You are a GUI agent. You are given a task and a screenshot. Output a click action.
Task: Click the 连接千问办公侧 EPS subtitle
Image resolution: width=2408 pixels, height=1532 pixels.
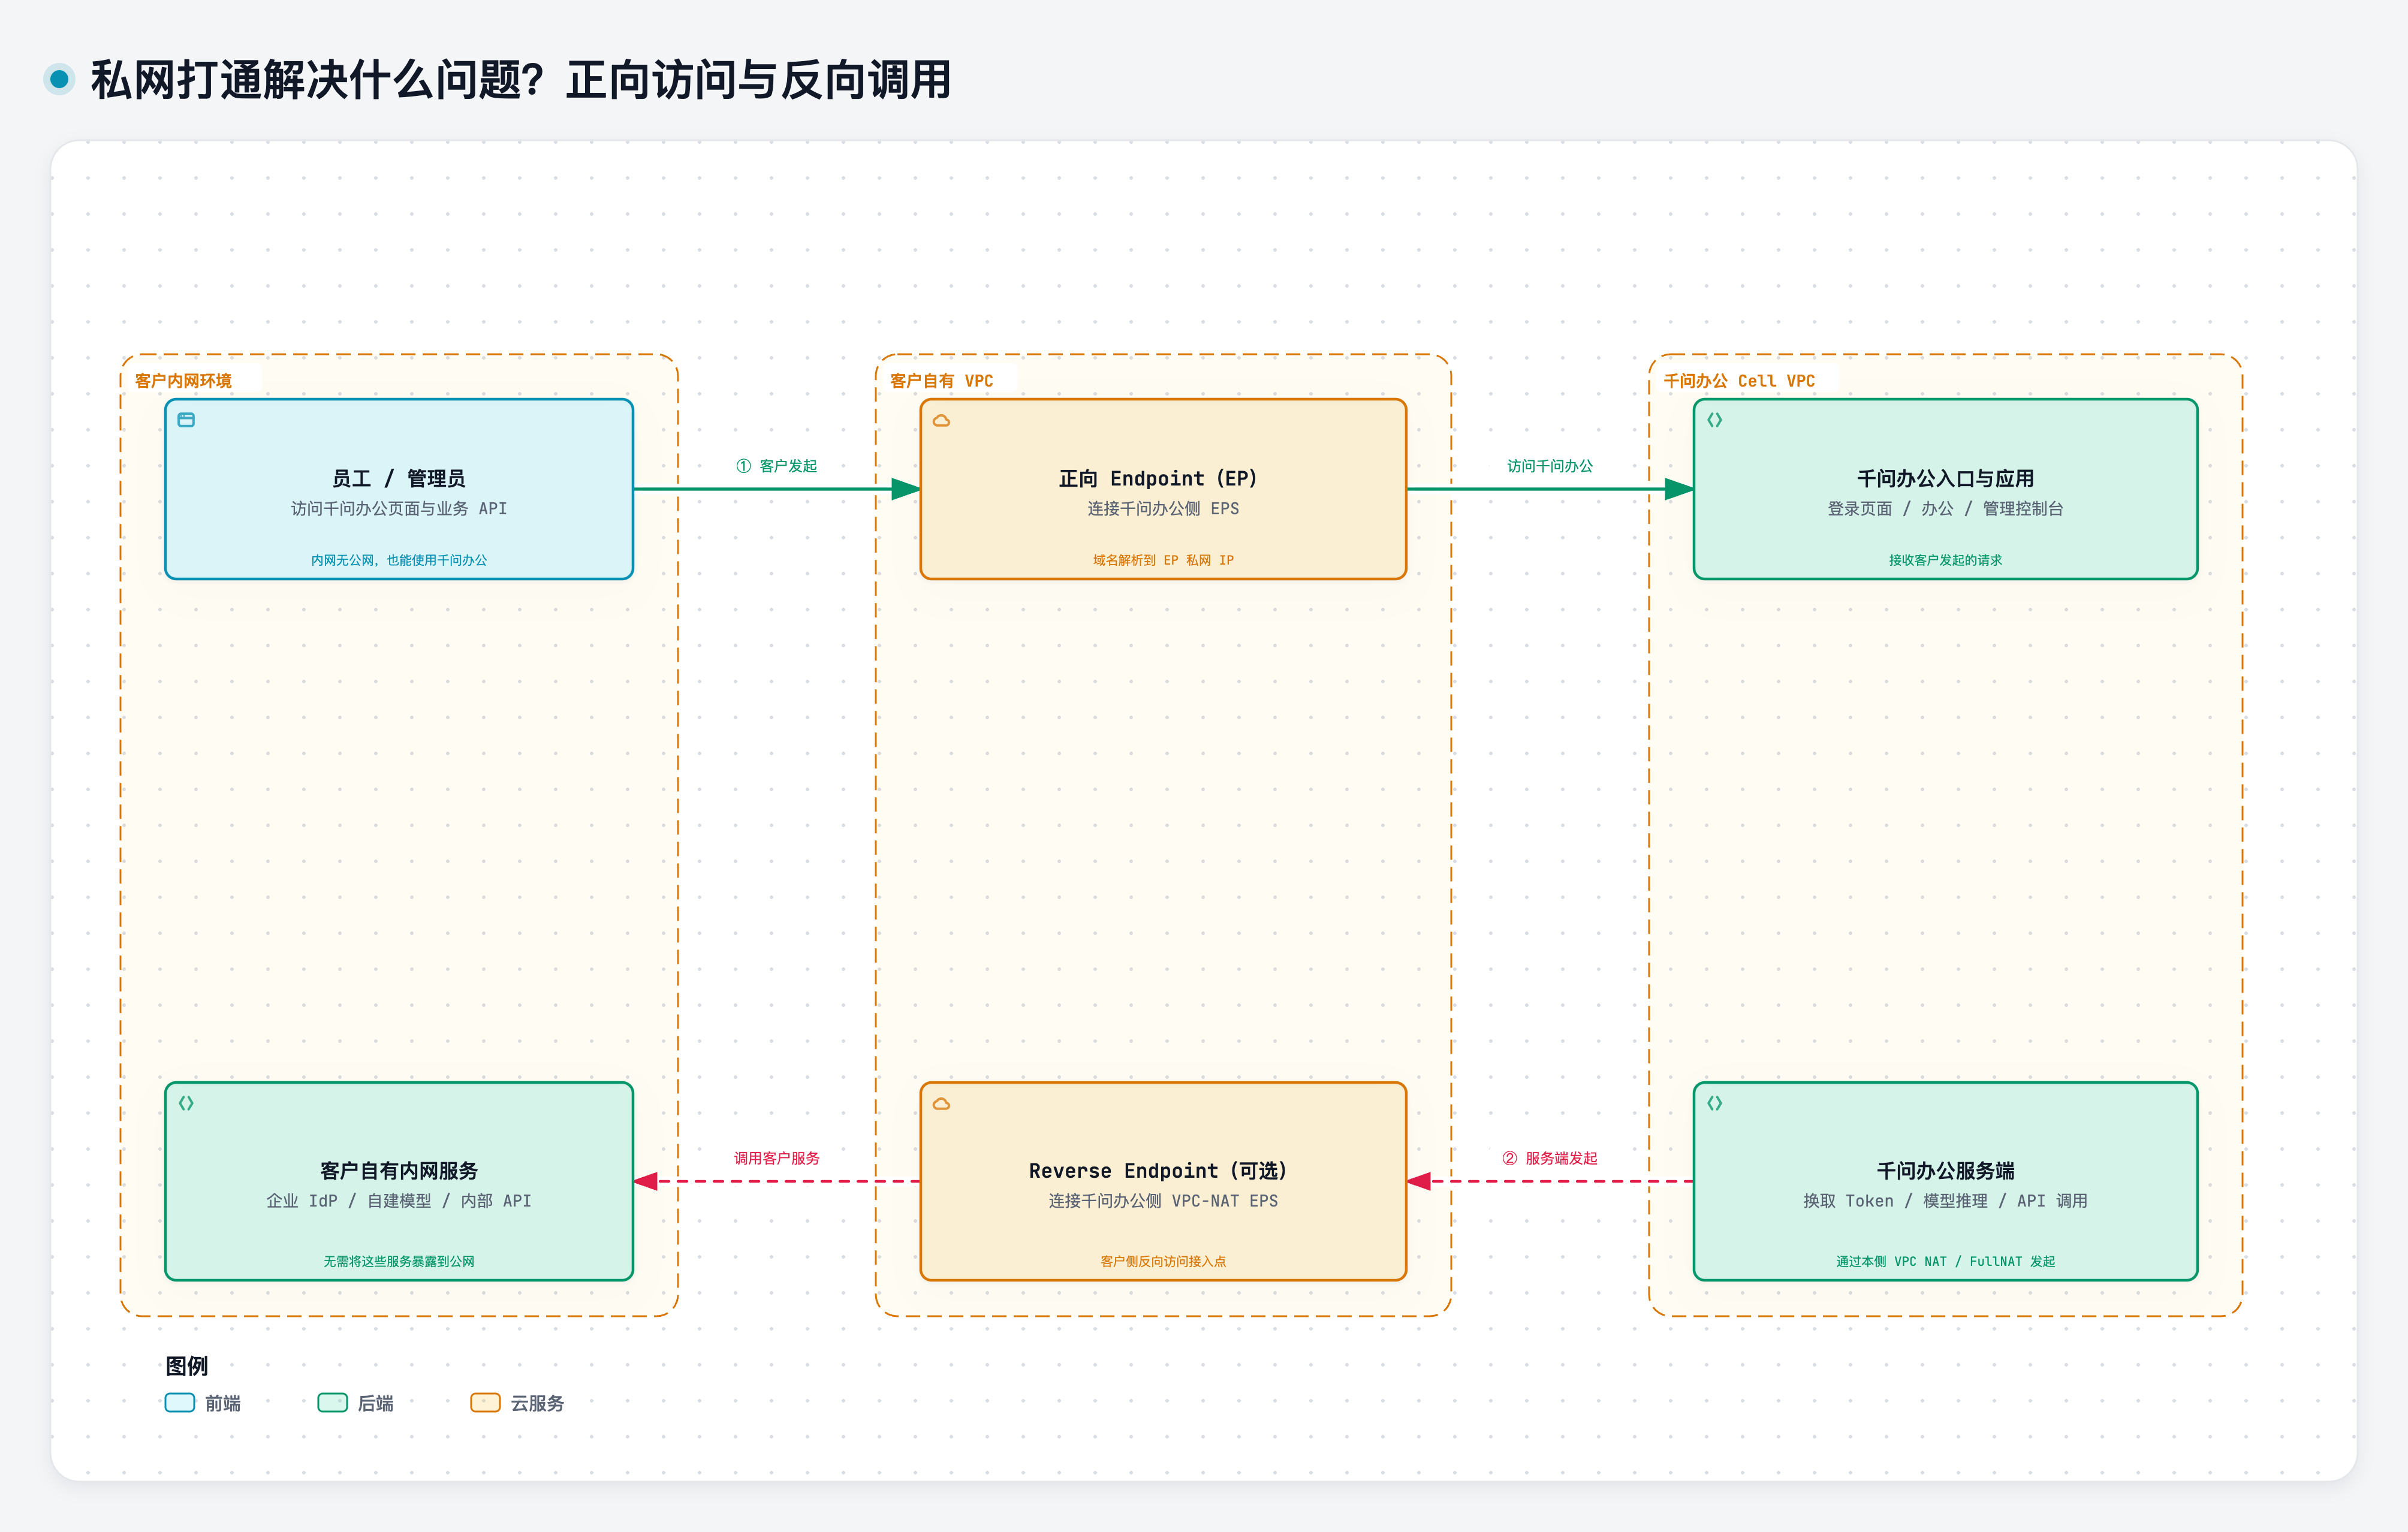(1163, 508)
